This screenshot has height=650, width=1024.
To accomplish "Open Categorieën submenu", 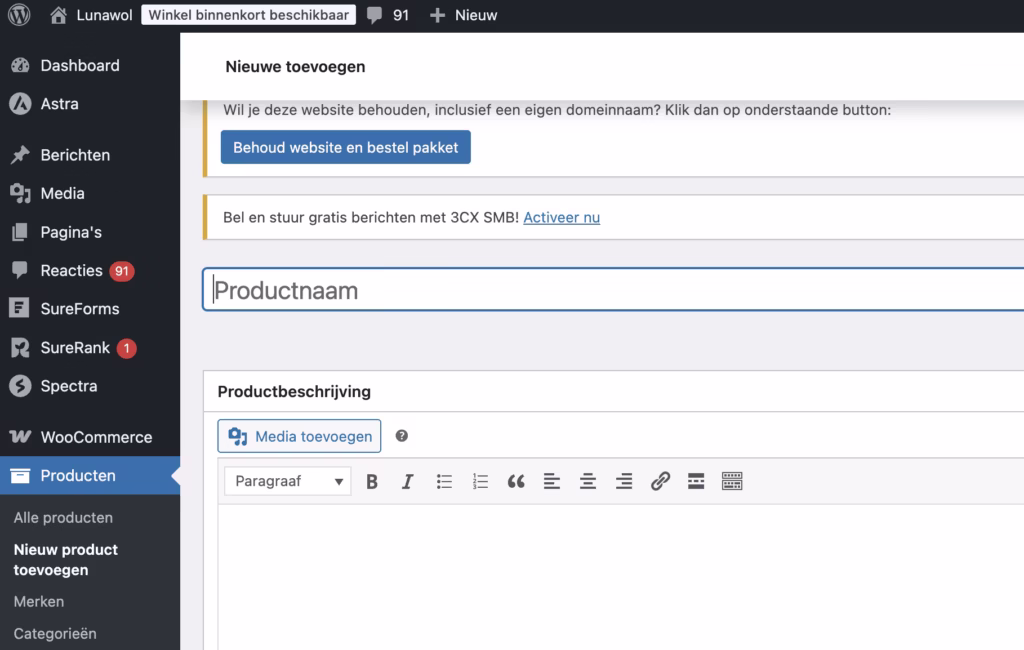I will 55,634.
